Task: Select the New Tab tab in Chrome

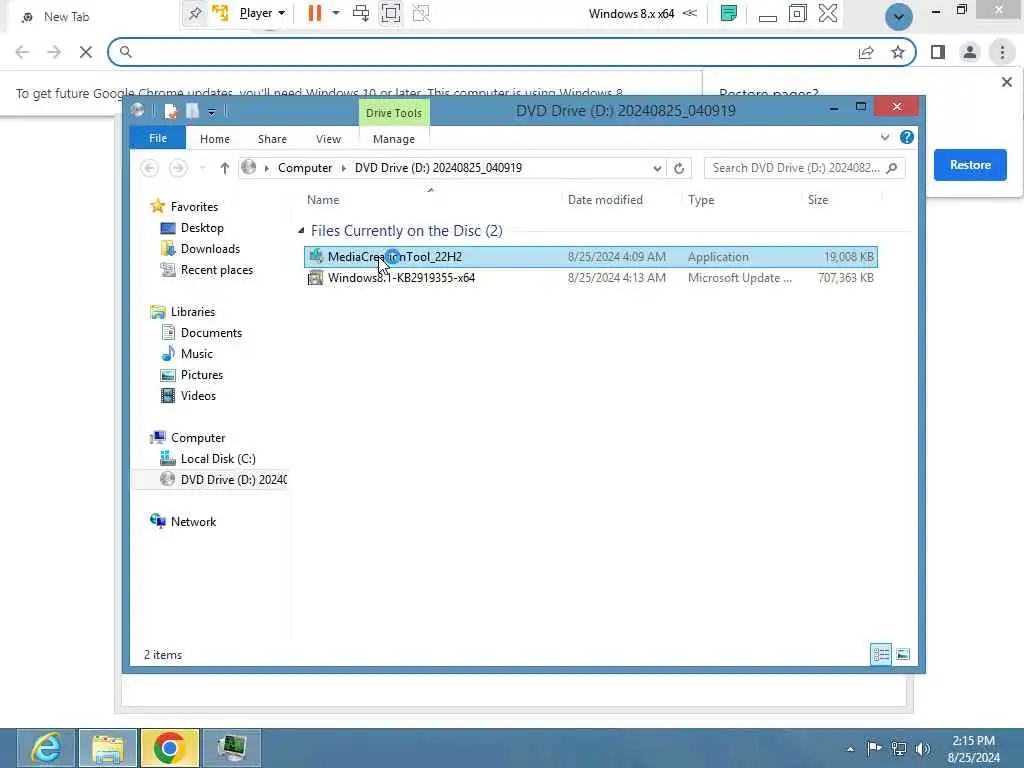Action: pyautogui.click(x=65, y=17)
